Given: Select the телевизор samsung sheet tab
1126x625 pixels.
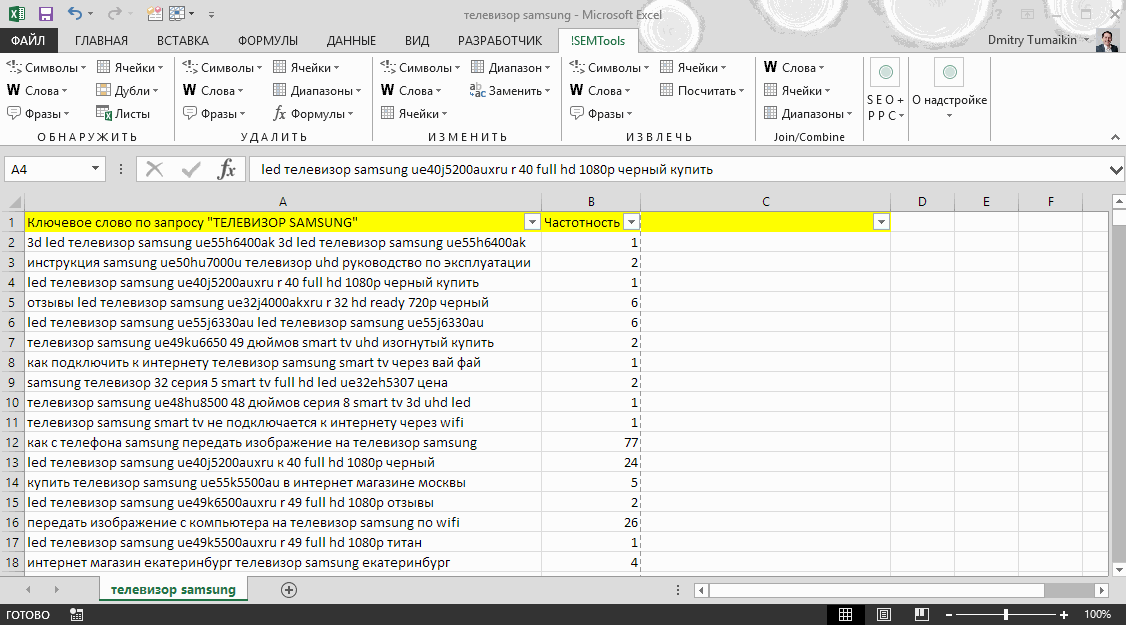Looking at the screenshot, I should (173, 590).
